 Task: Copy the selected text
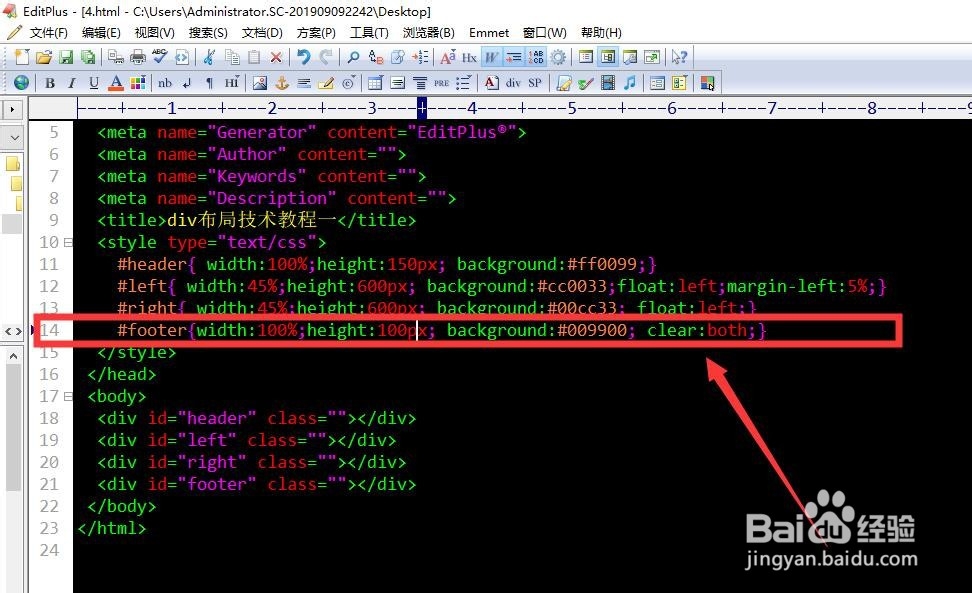pos(232,58)
